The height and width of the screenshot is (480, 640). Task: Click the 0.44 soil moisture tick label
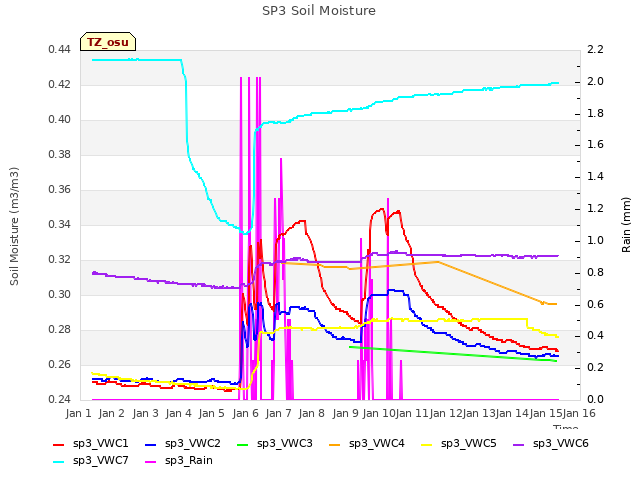pyautogui.click(x=59, y=49)
